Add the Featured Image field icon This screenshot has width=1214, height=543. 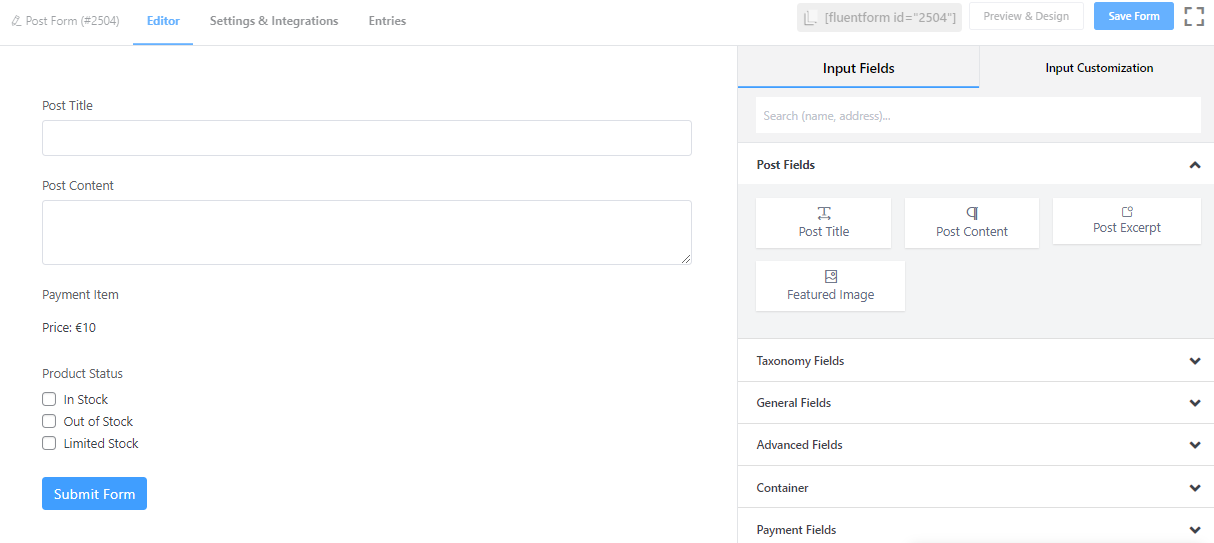[831, 276]
